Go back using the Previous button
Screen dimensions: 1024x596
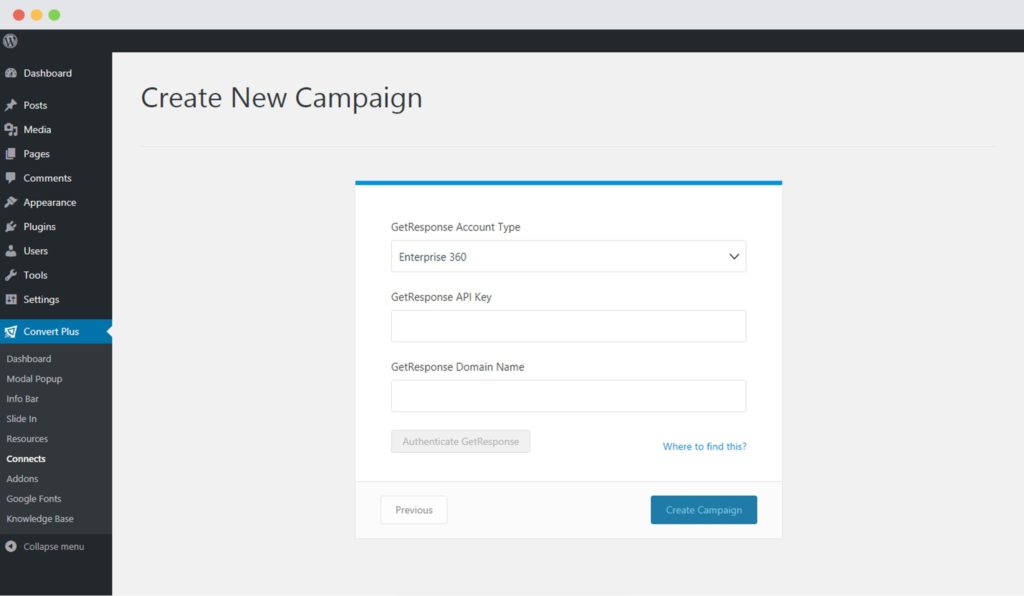pyautogui.click(x=413, y=509)
